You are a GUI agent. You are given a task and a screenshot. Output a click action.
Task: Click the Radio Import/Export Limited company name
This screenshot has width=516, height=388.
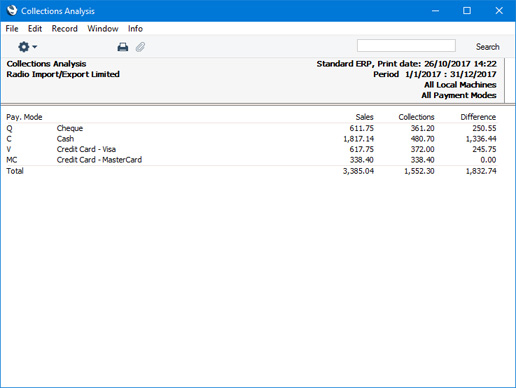pyautogui.click(x=63, y=74)
